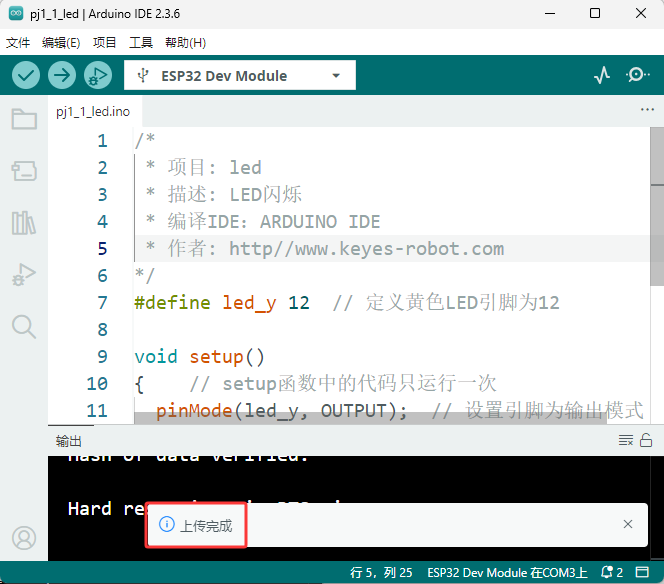The height and width of the screenshot is (584, 664).
Task: Dismiss the 上传完成 notification
Action: [x=628, y=524]
